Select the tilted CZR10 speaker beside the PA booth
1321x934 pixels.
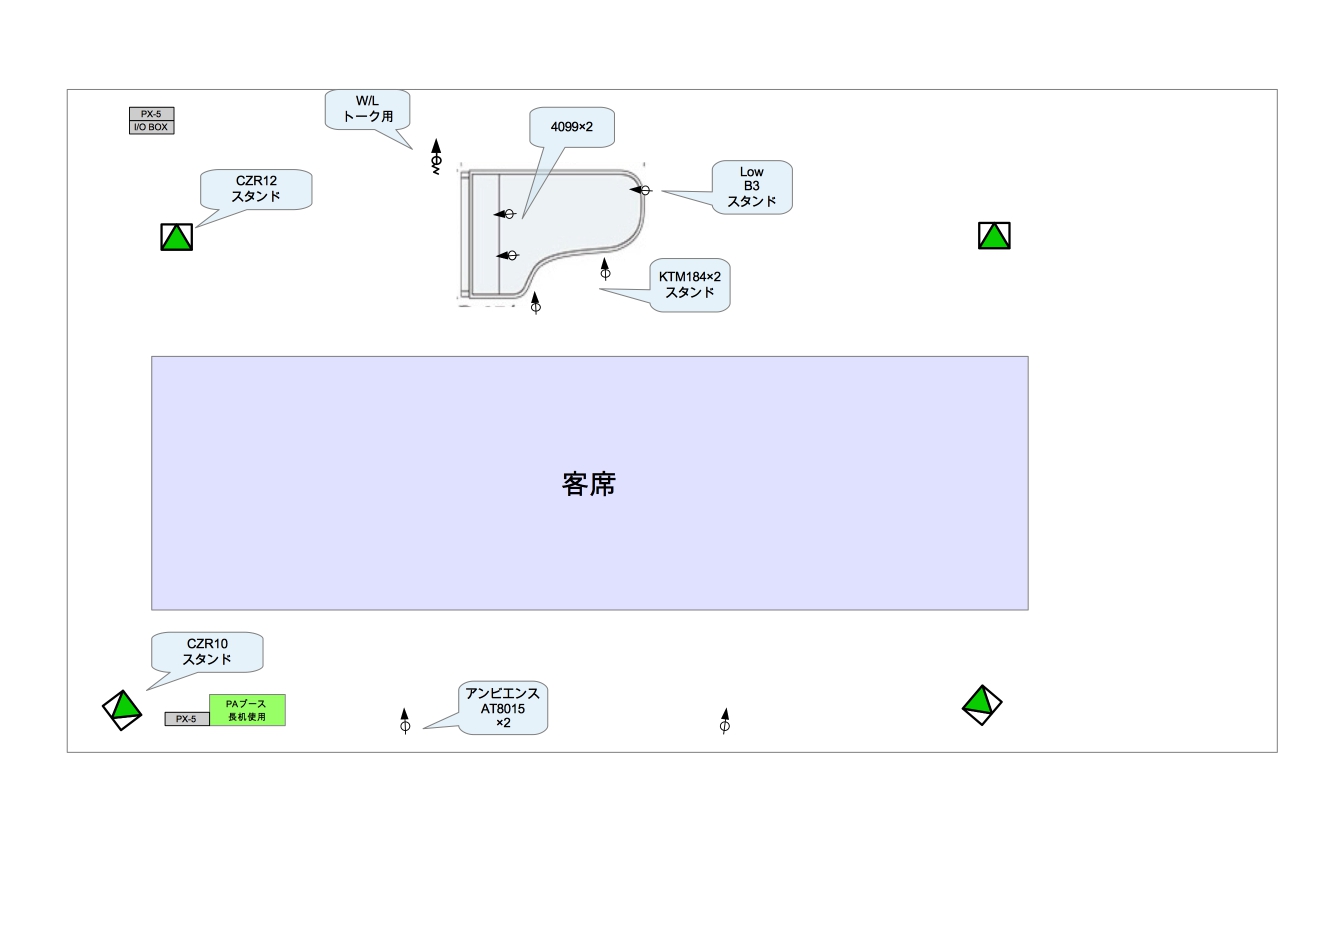[123, 708]
